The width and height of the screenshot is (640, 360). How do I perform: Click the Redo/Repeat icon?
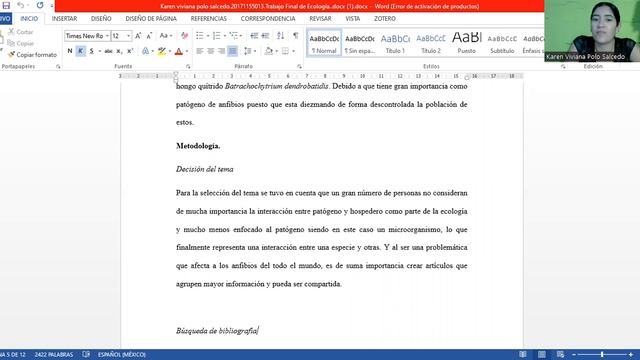coord(40,5)
